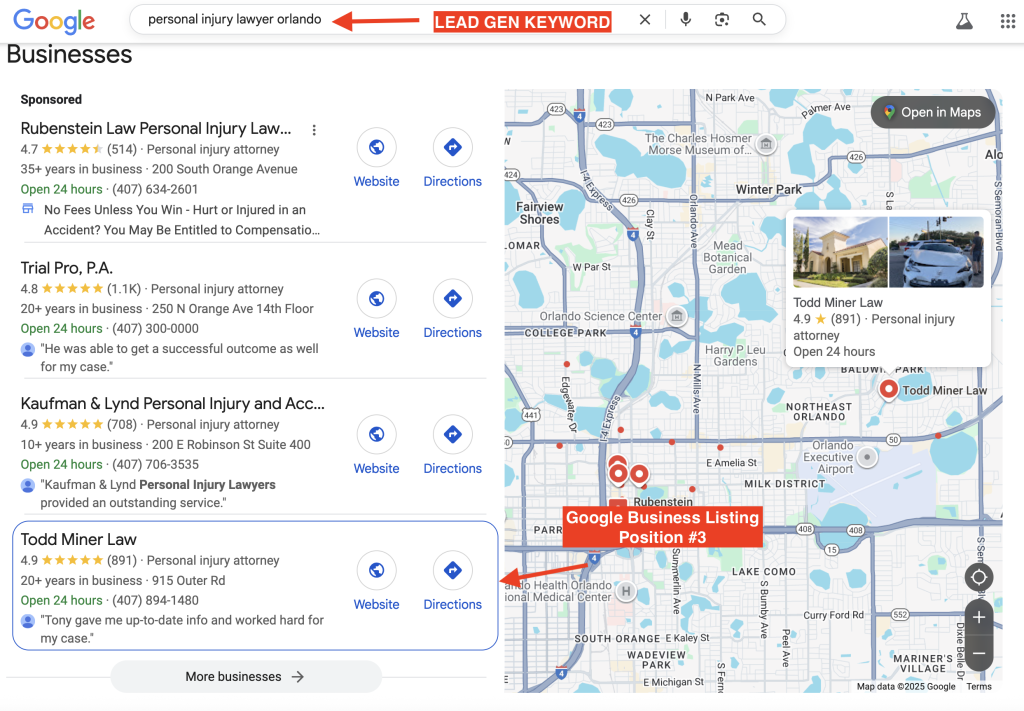Open Google Lens image search icon

click(x=722, y=20)
